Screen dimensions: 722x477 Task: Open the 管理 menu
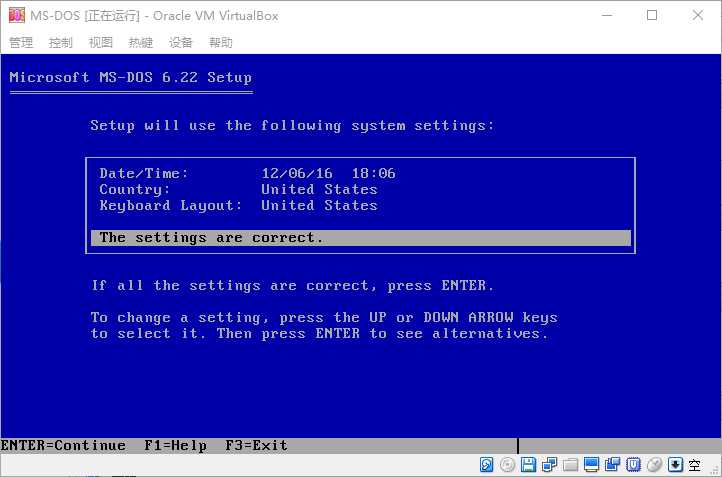click(x=21, y=43)
